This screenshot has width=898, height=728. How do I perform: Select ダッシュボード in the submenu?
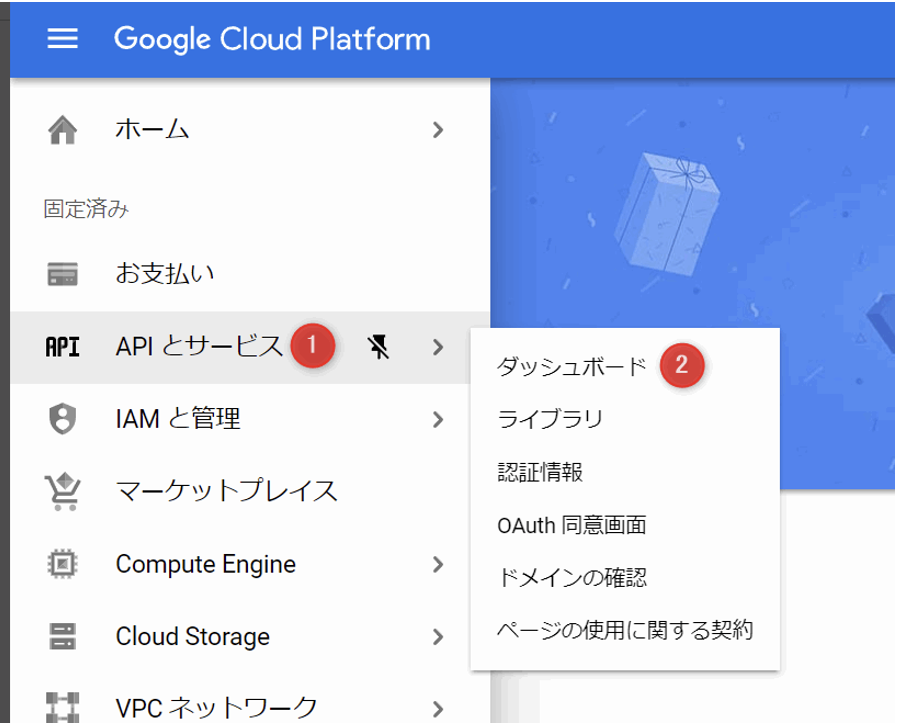click(572, 366)
